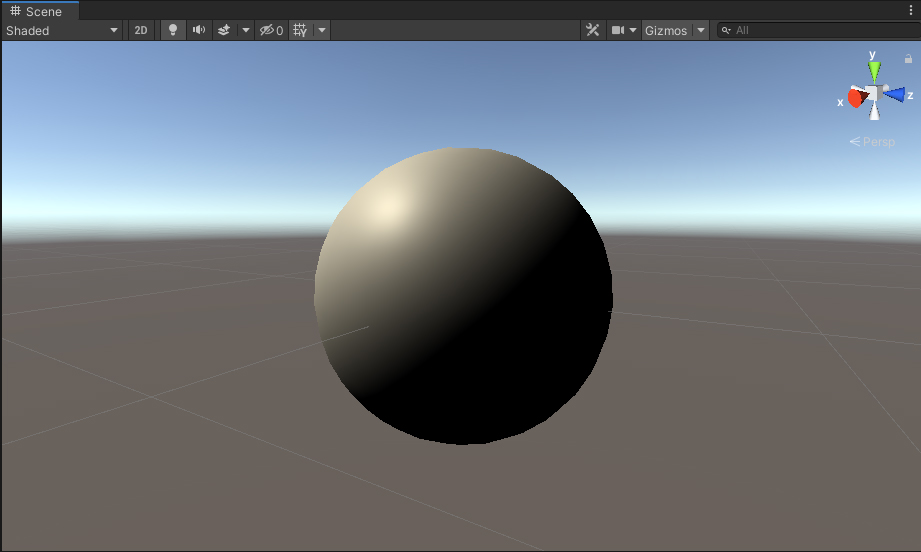The height and width of the screenshot is (552, 921).
Task: Toggle scene effects like skybox and fog
Action: pyautogui.click(x=224, y=30)
